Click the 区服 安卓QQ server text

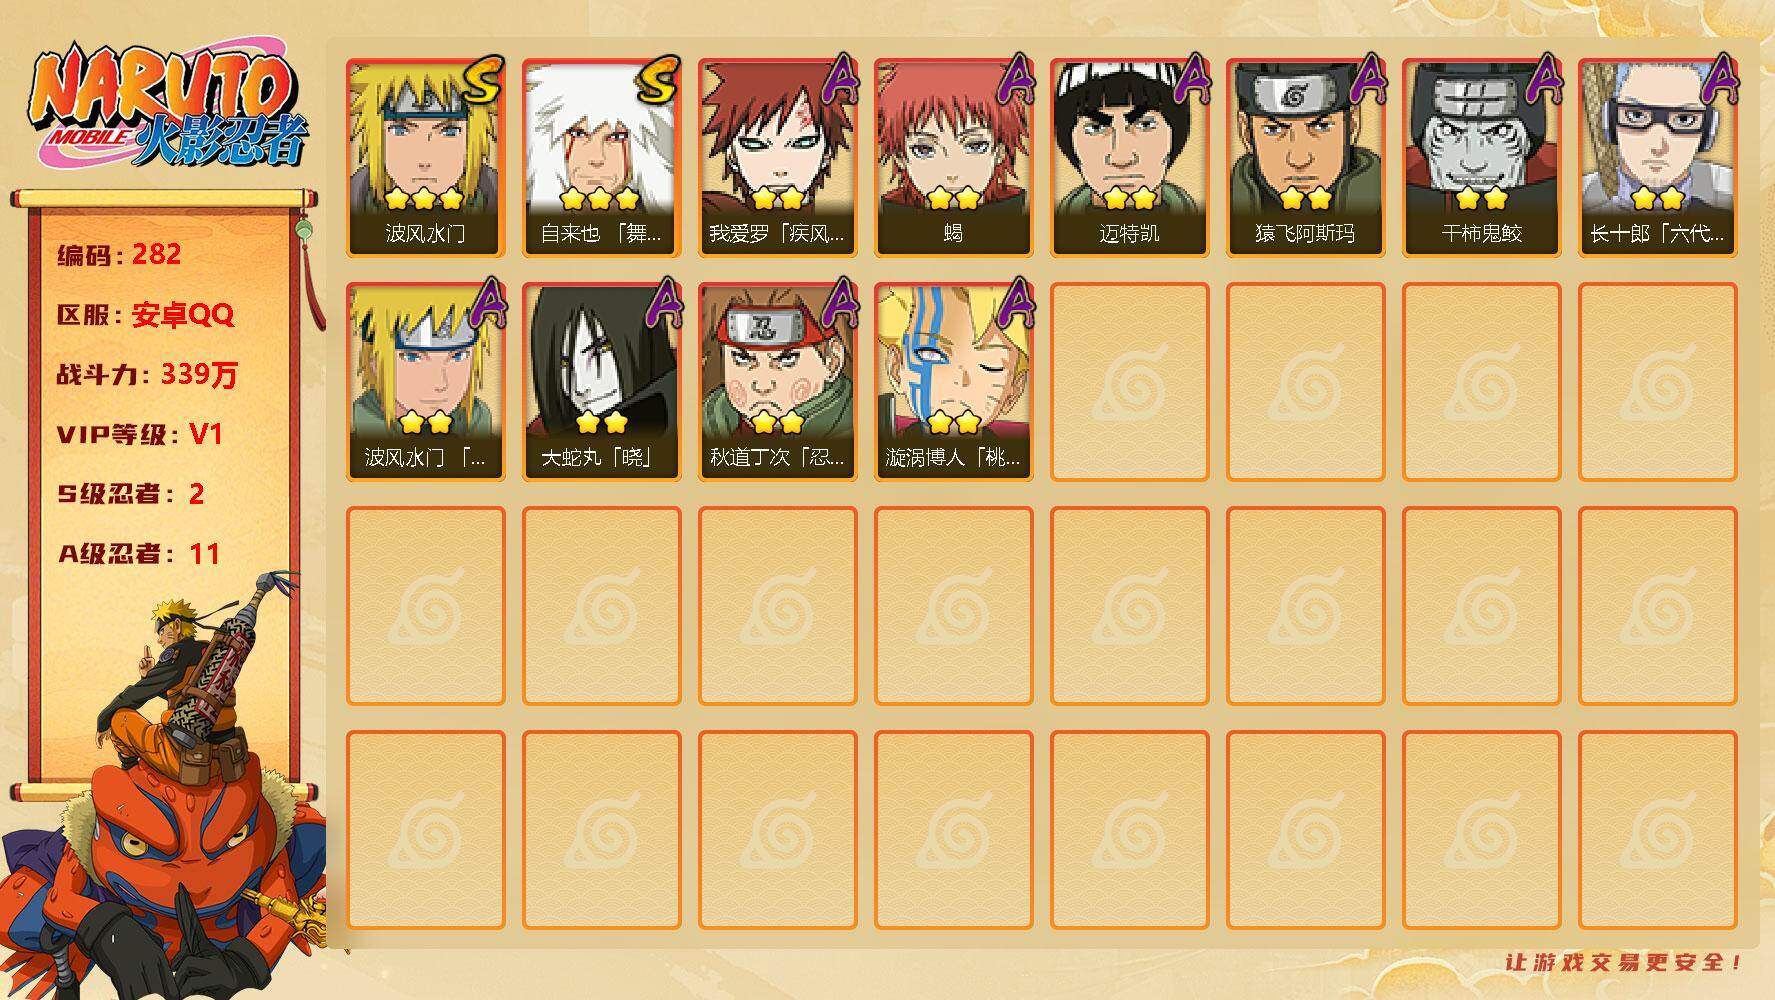pyautogui.click(x=146, y=315)
